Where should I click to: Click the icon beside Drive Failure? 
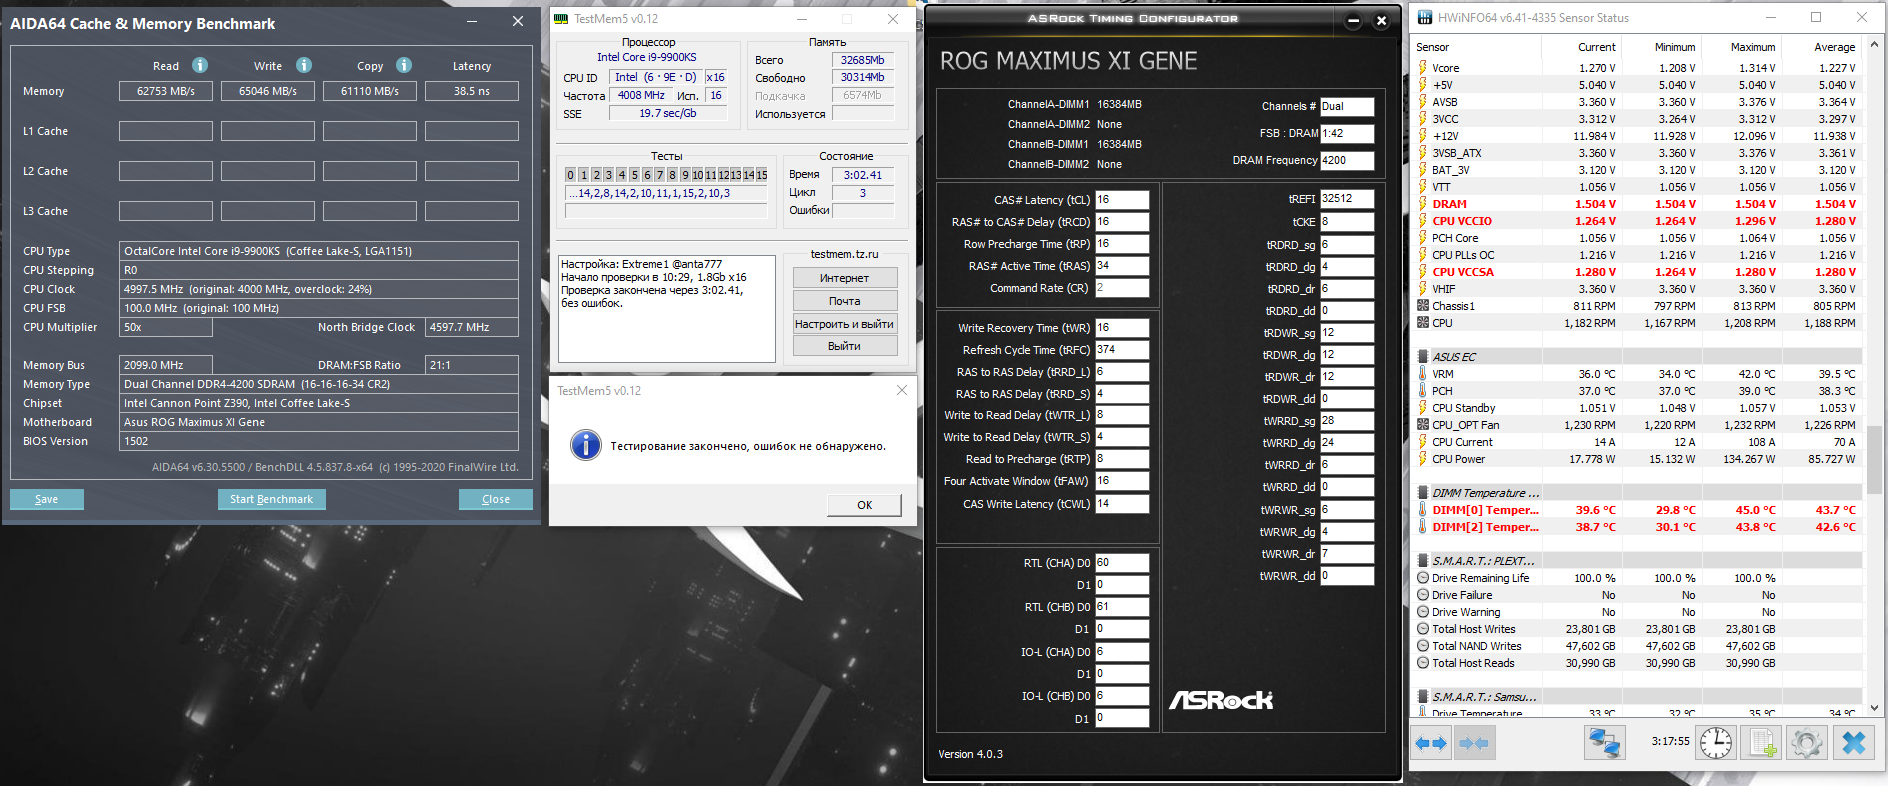pyautogui.click(x=1423, y=594)
